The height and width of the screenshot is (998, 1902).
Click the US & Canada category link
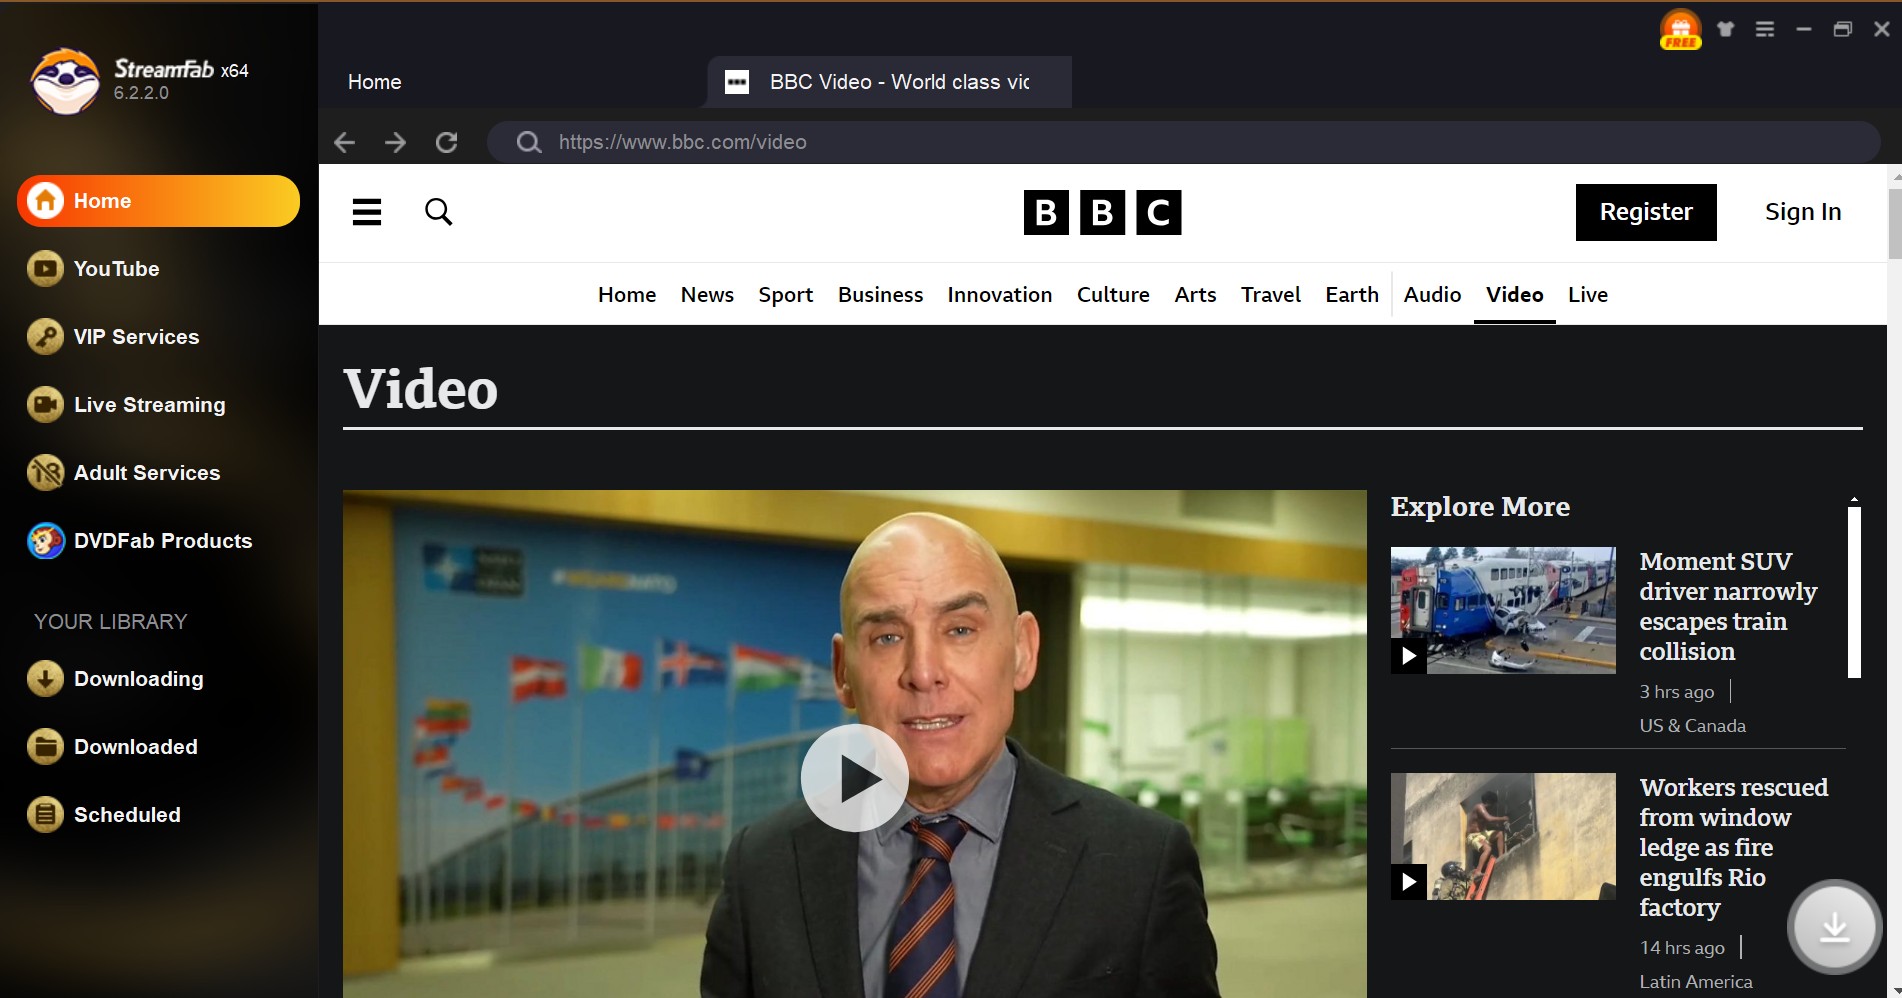(x=1692, y=726)
